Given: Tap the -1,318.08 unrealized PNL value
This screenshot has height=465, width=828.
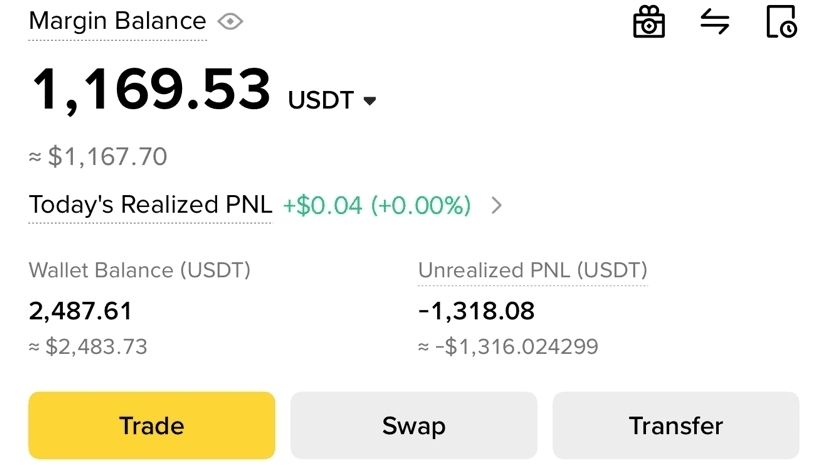Looking at the screenshot, I should (476, 310).
